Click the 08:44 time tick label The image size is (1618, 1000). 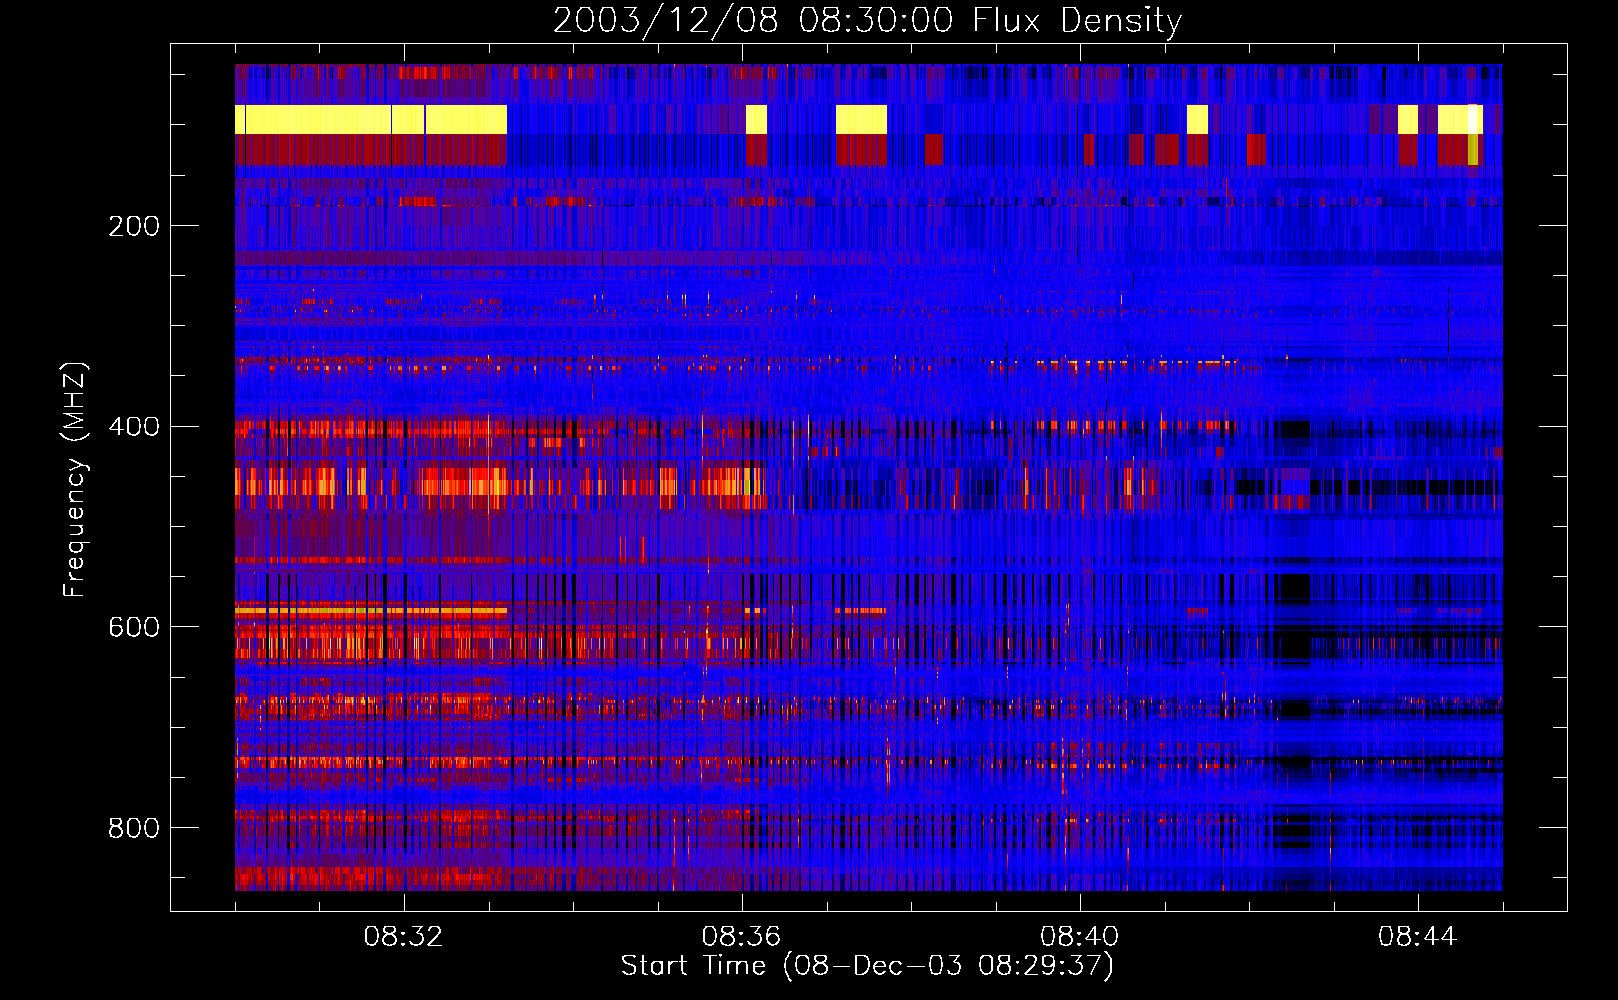(x=1417, y=937)
